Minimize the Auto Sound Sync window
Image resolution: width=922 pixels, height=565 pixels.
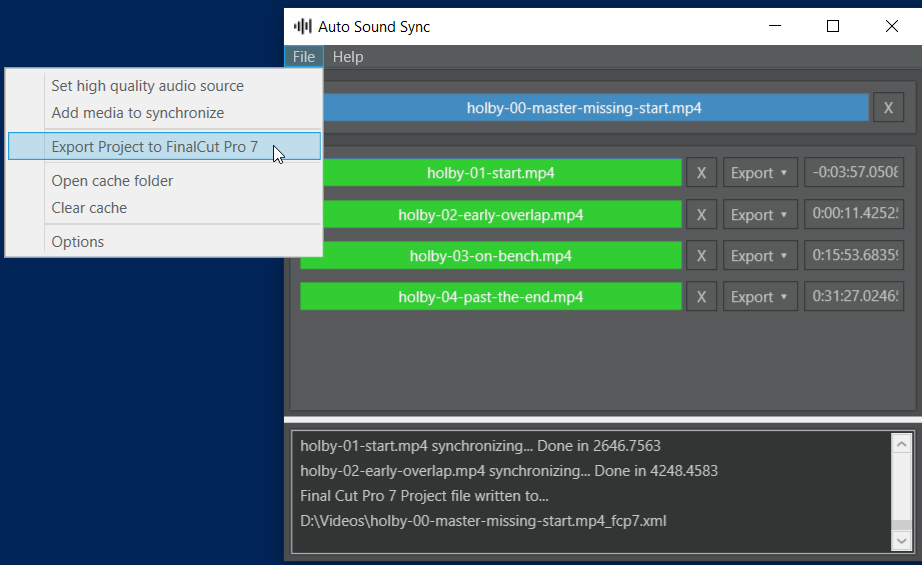[x=775, y=26]
